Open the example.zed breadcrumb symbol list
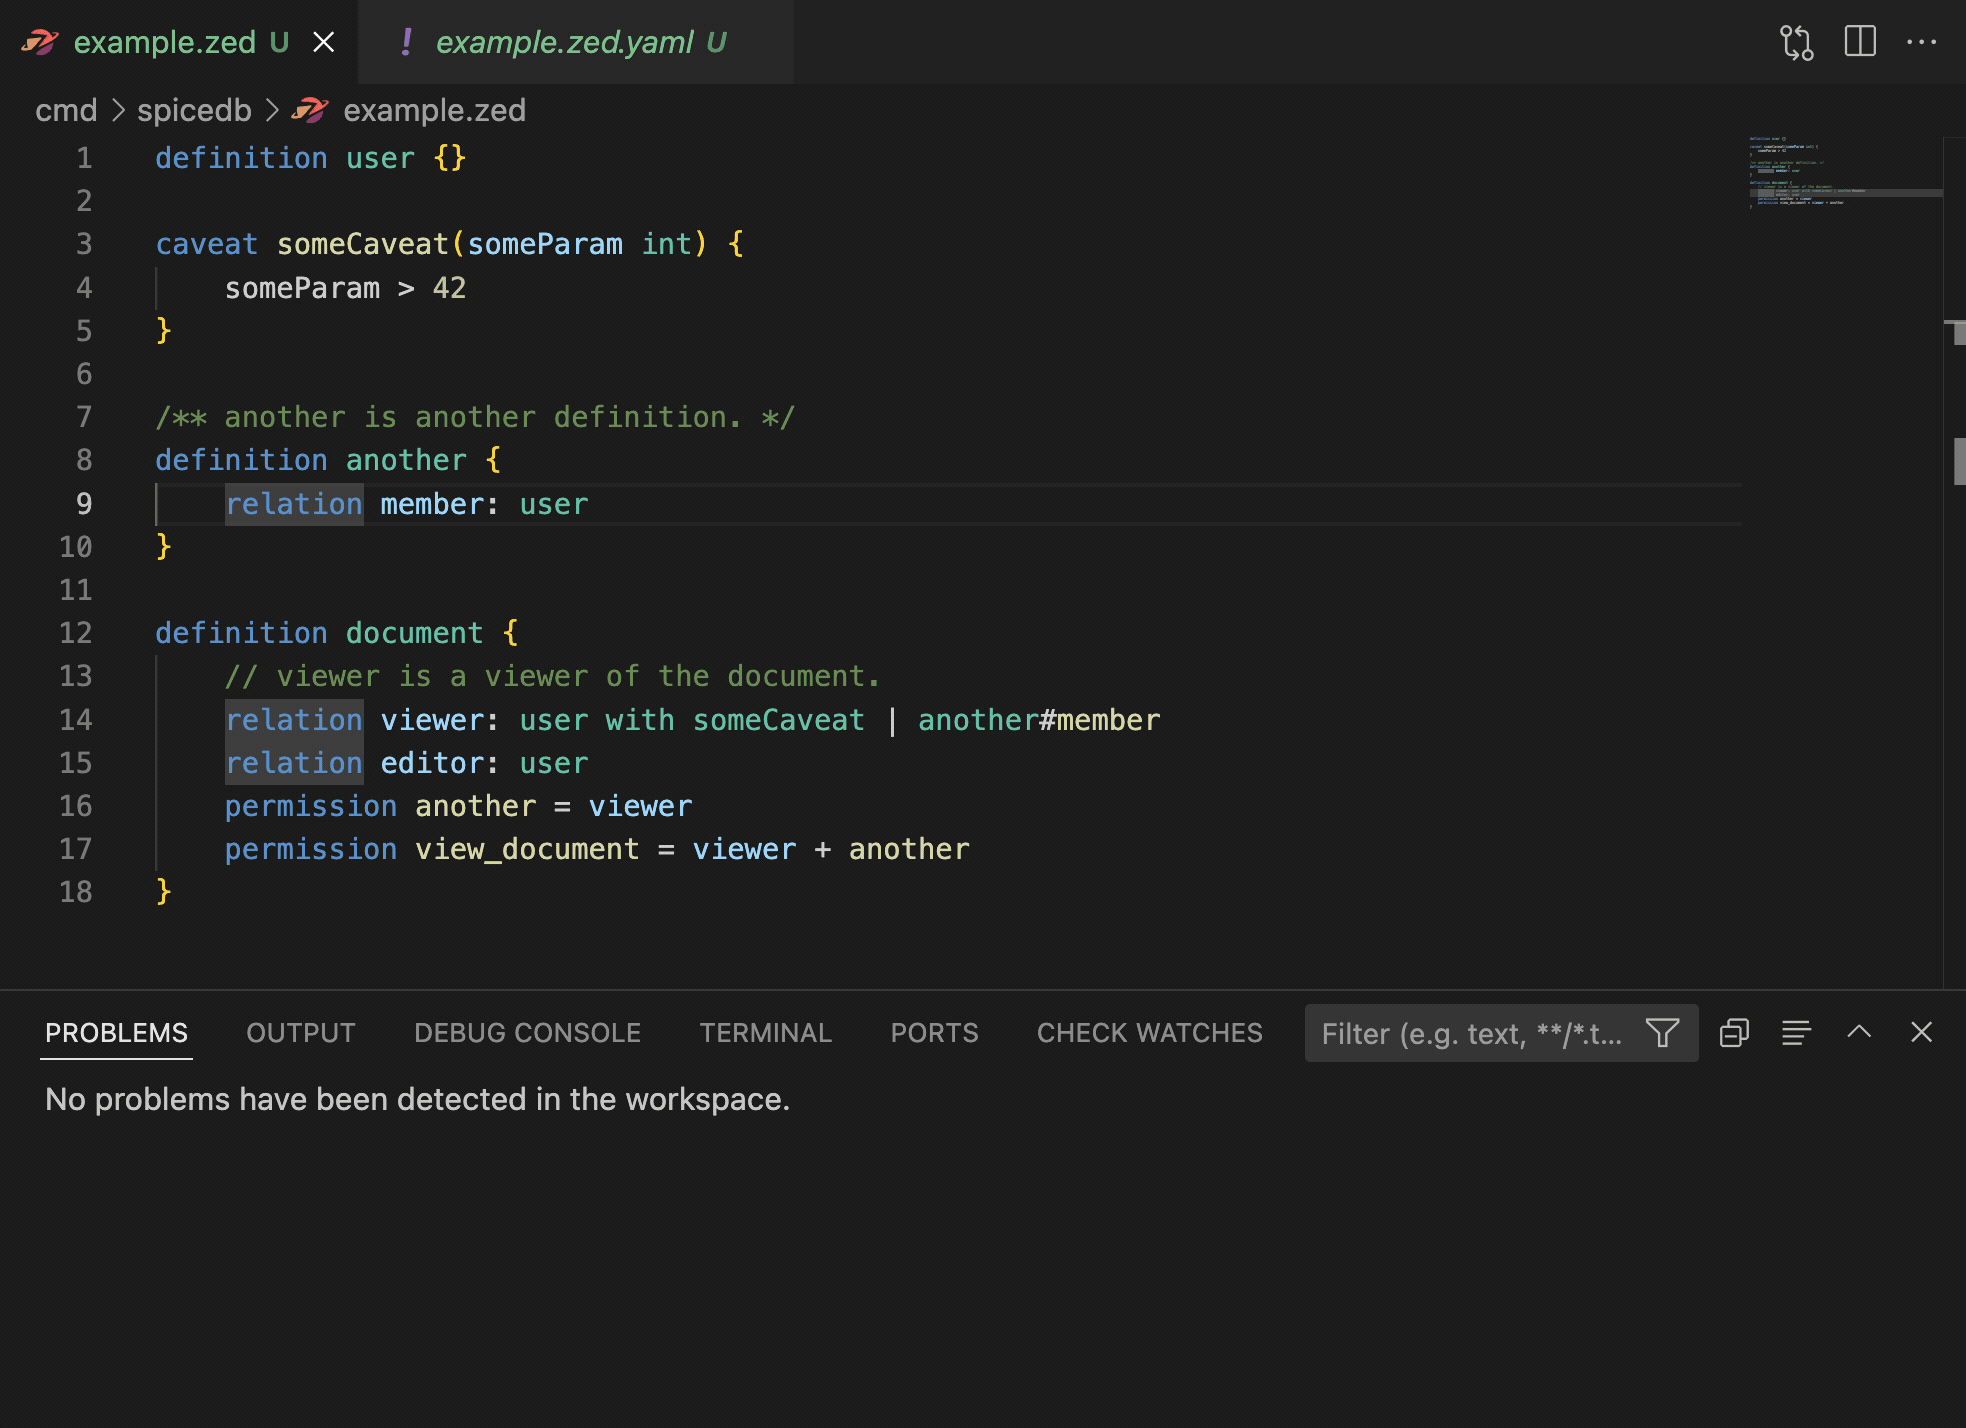Image resolution: width=1966 pixels, height=1428 pixels. pyautogui.click(x=434, y=110)
